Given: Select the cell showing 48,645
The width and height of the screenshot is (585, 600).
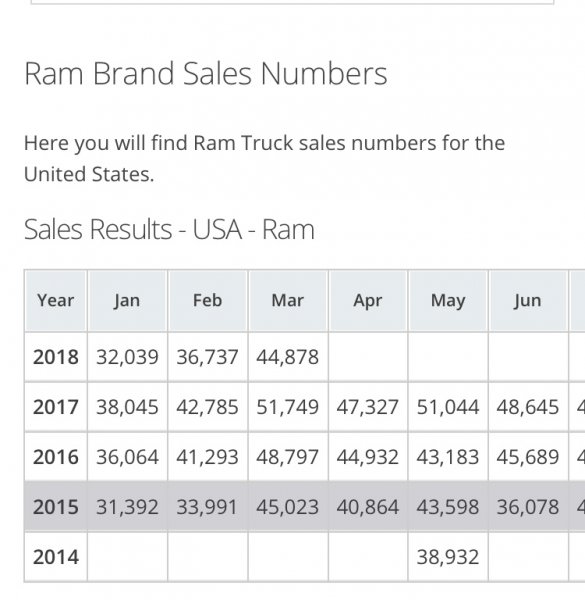Looking at the screenshot, I should pos(528,407).
